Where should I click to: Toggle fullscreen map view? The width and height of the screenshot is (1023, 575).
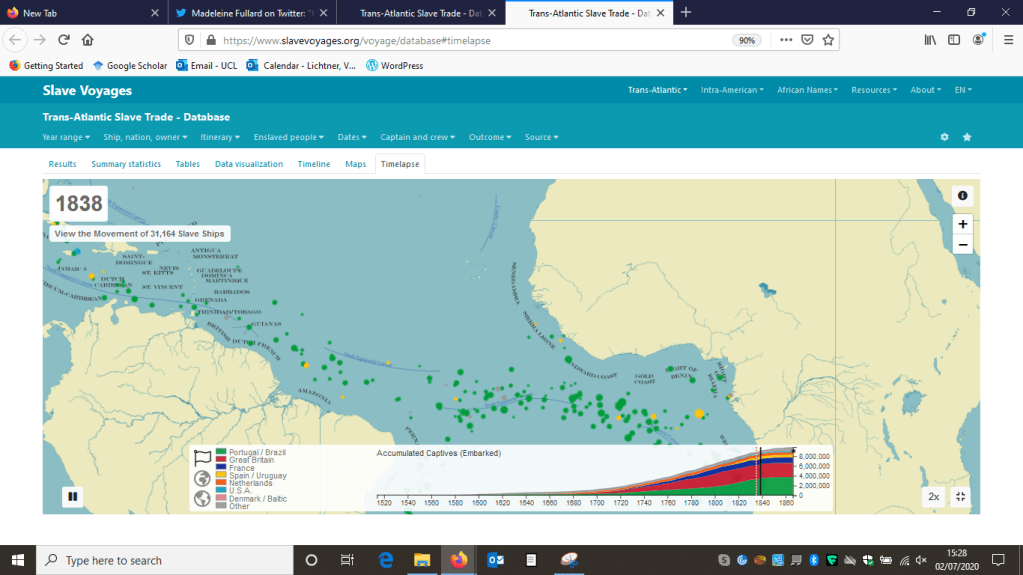pyautogui.click(x=961, y=496)
